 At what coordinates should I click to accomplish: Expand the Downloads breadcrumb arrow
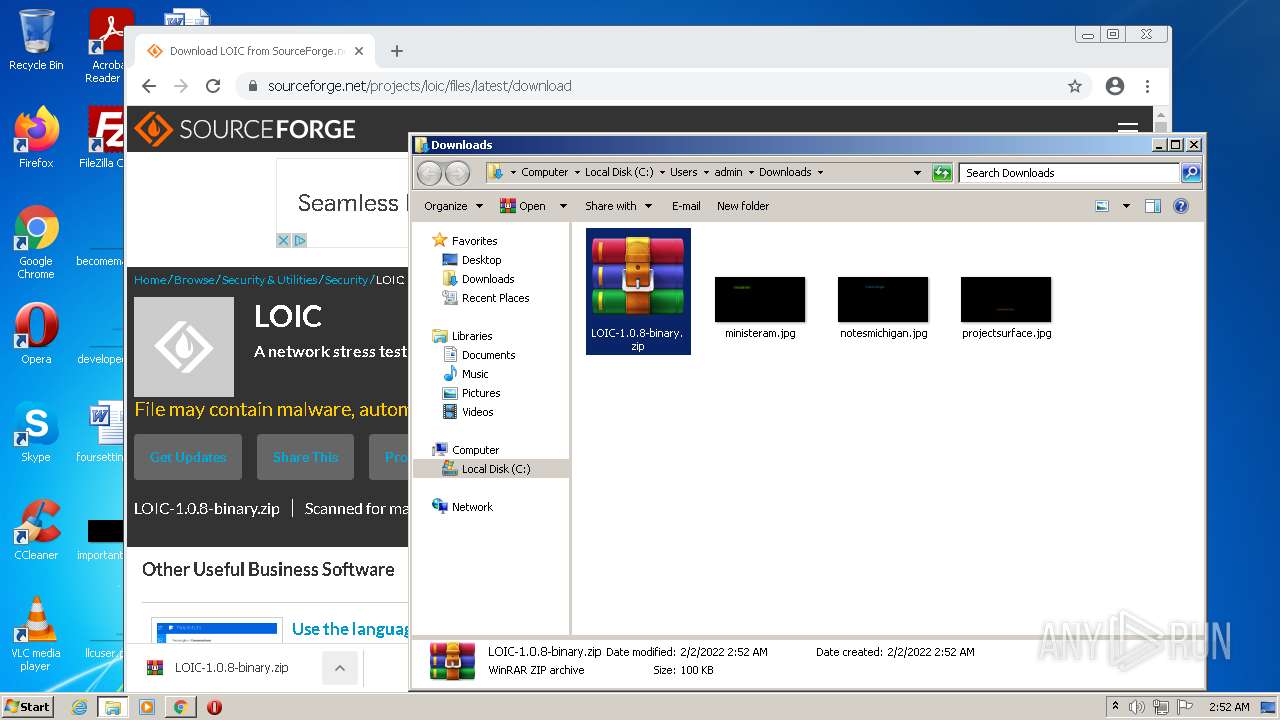pyautogui.click(x=820, y=173)
